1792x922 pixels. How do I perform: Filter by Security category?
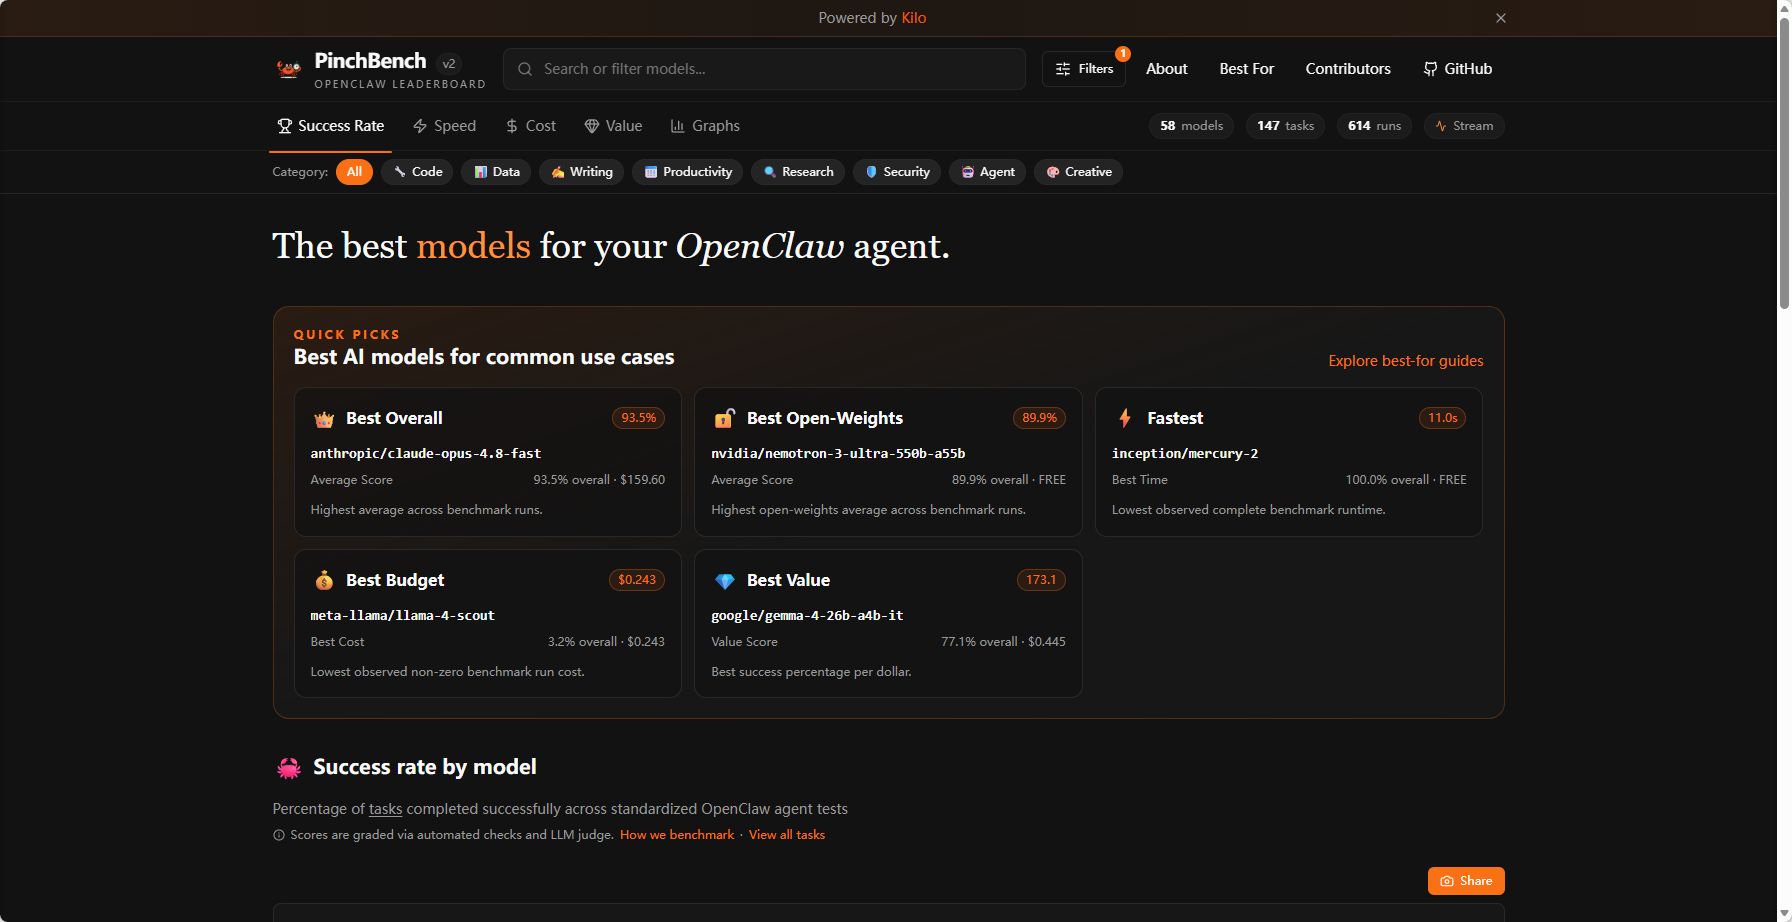click(897, 172)
